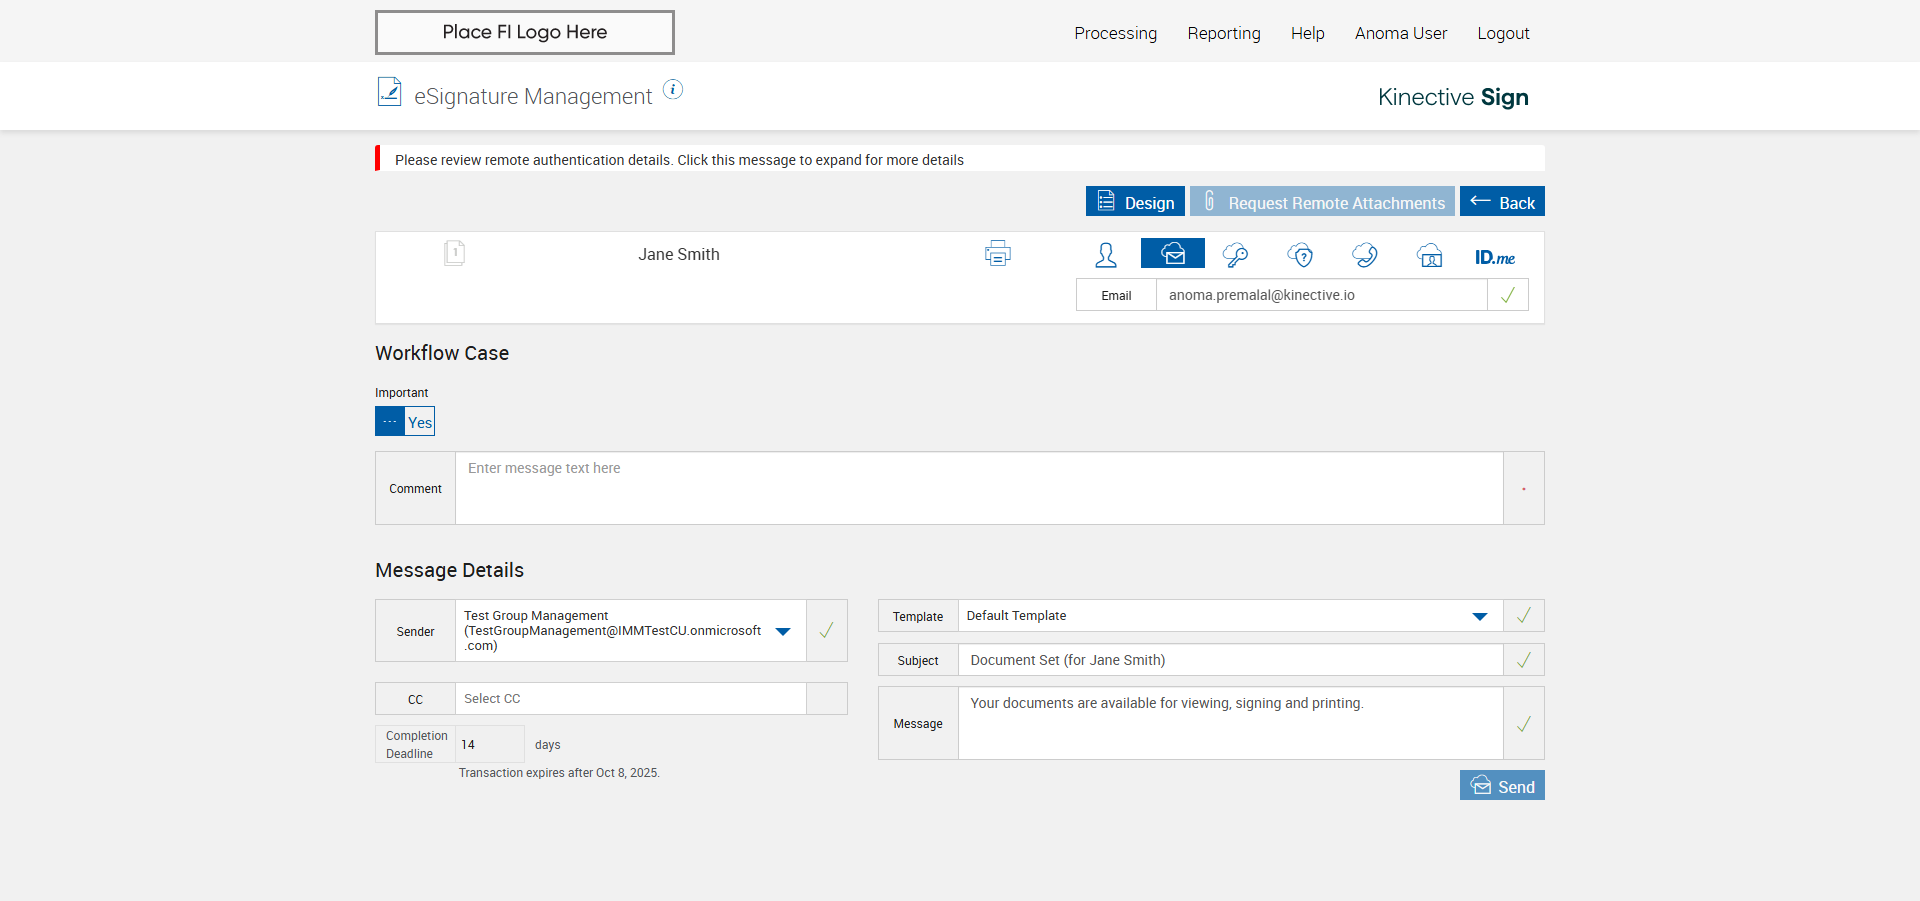1920x901 pixels.
Task: Expand the Template dropdown
Action: [x=1479, y=616]
